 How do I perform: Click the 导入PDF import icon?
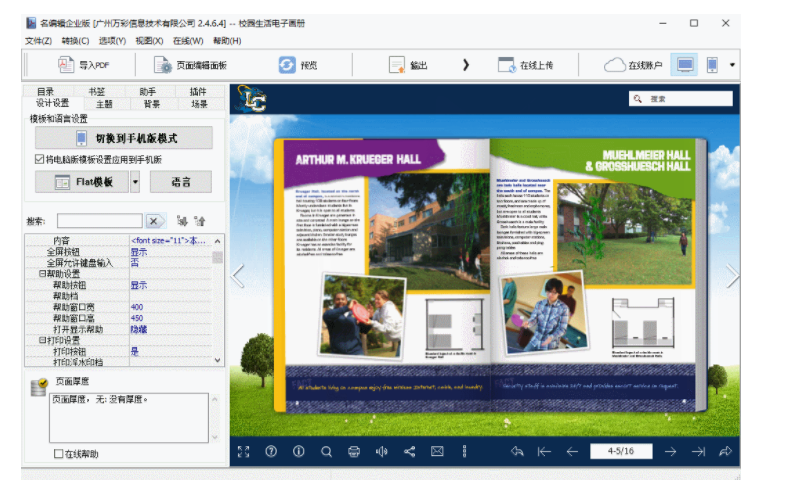coord(66,65)
